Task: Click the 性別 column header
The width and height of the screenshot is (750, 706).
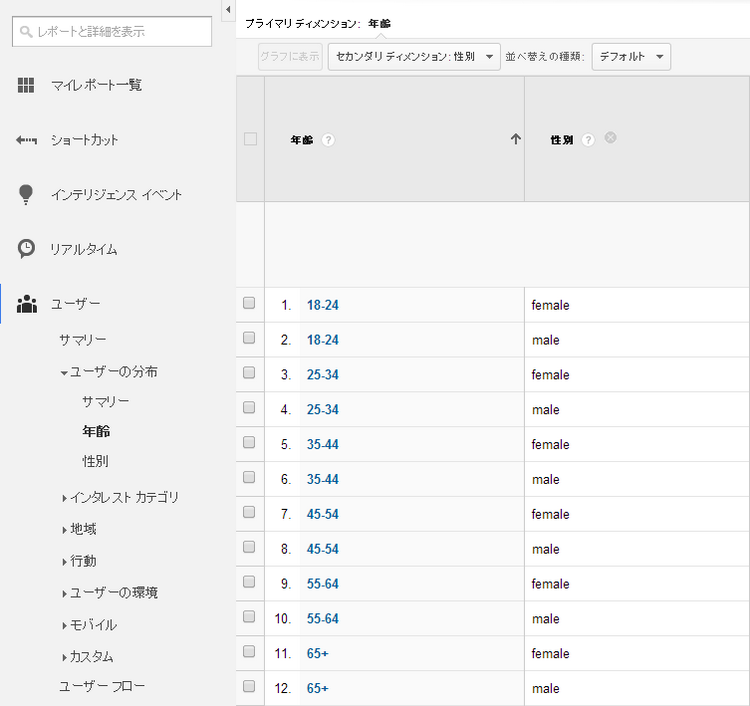Action: point(562,140)
